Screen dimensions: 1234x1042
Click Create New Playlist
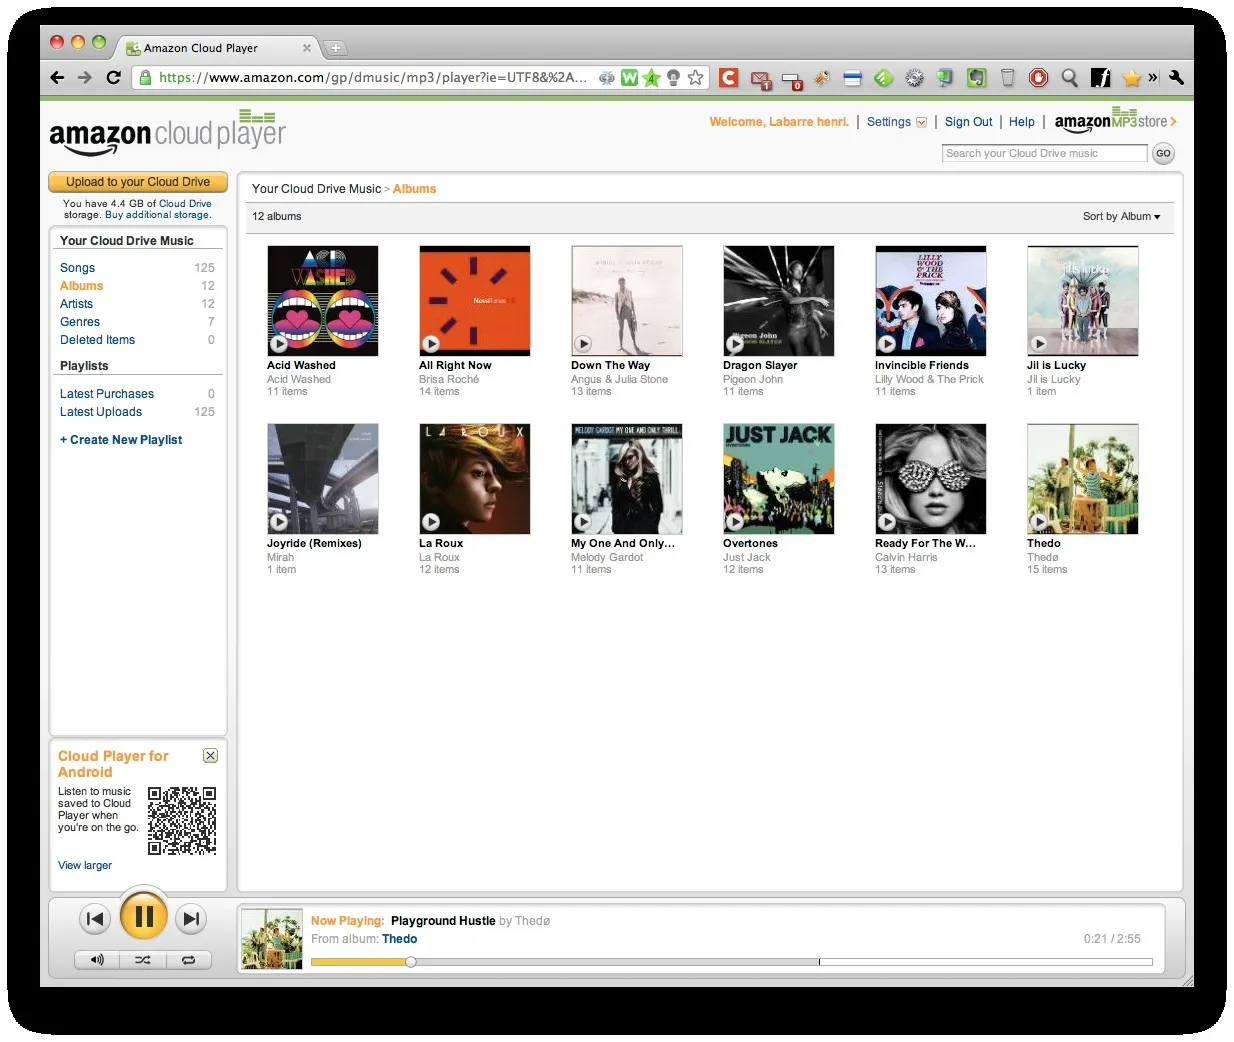(x=121, y=440)
